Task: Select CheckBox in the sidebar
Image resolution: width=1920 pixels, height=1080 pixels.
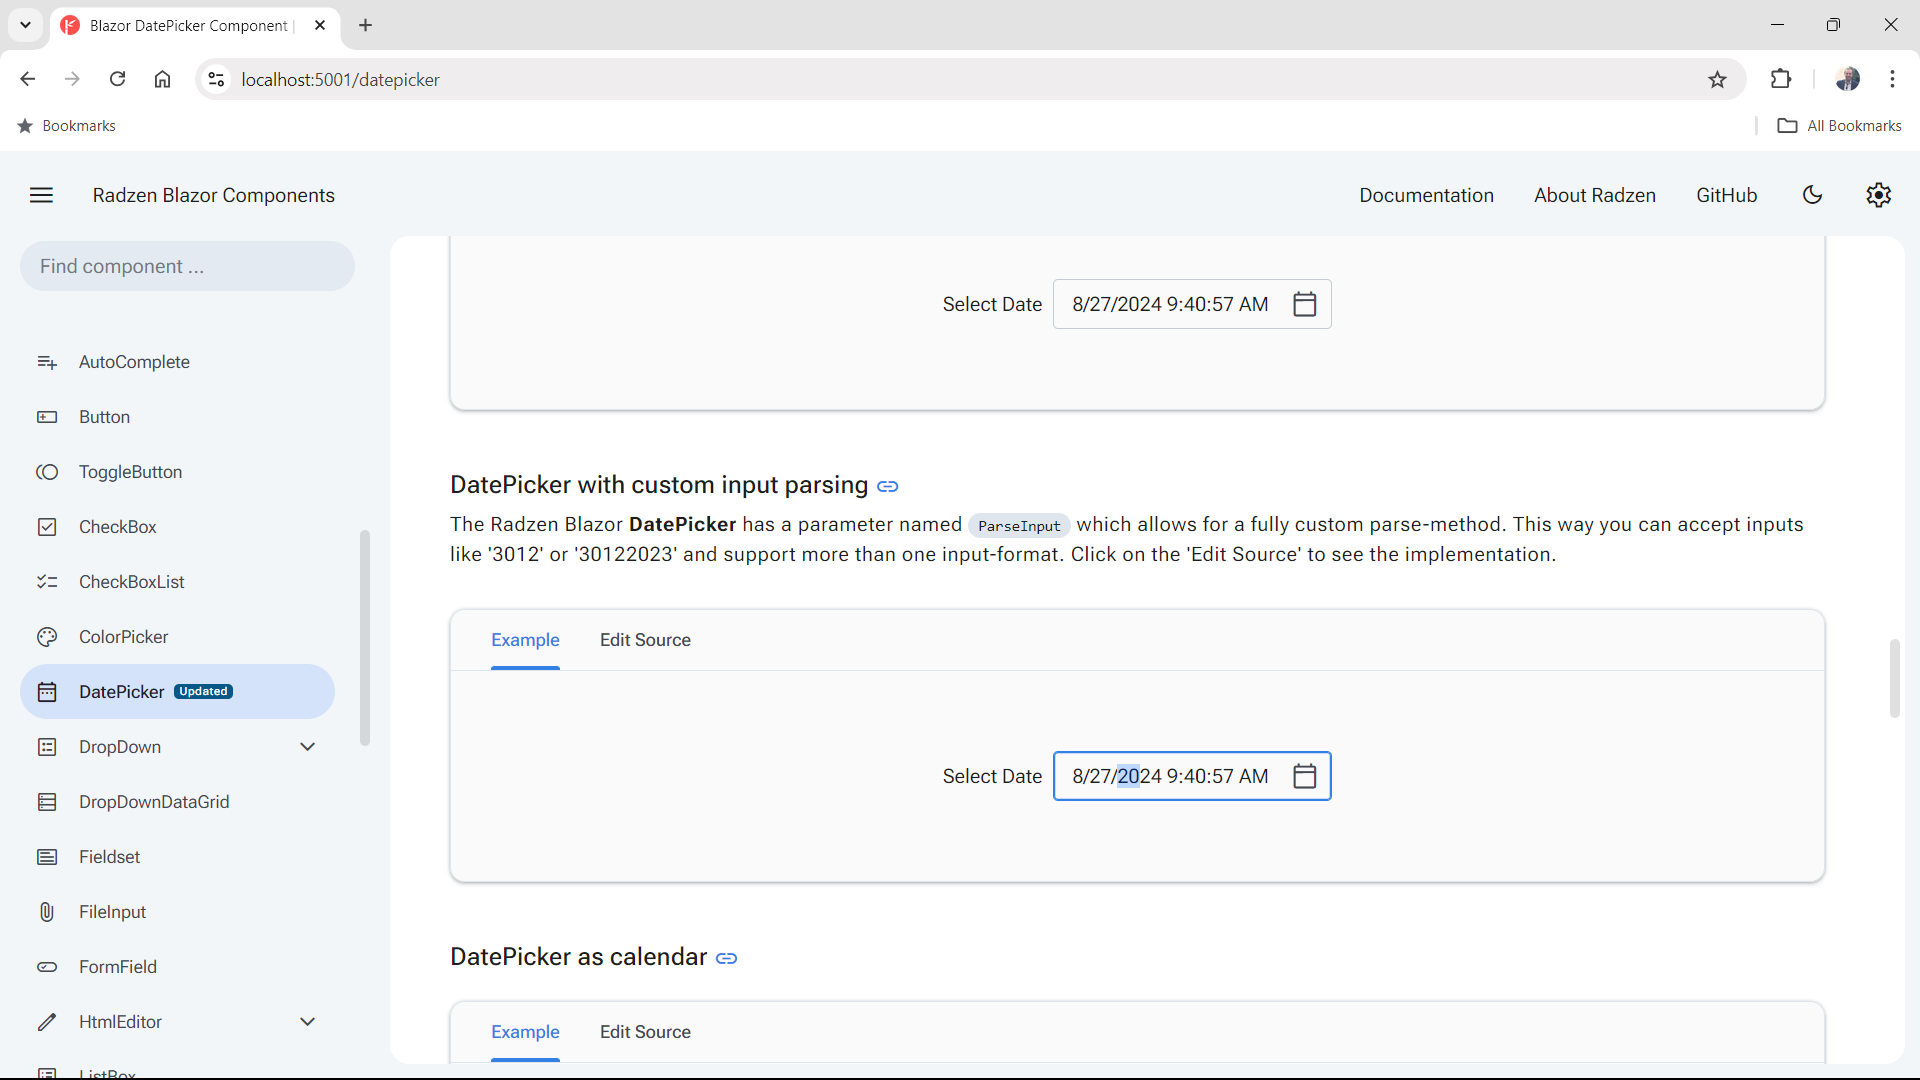Action: pos(118,527)
